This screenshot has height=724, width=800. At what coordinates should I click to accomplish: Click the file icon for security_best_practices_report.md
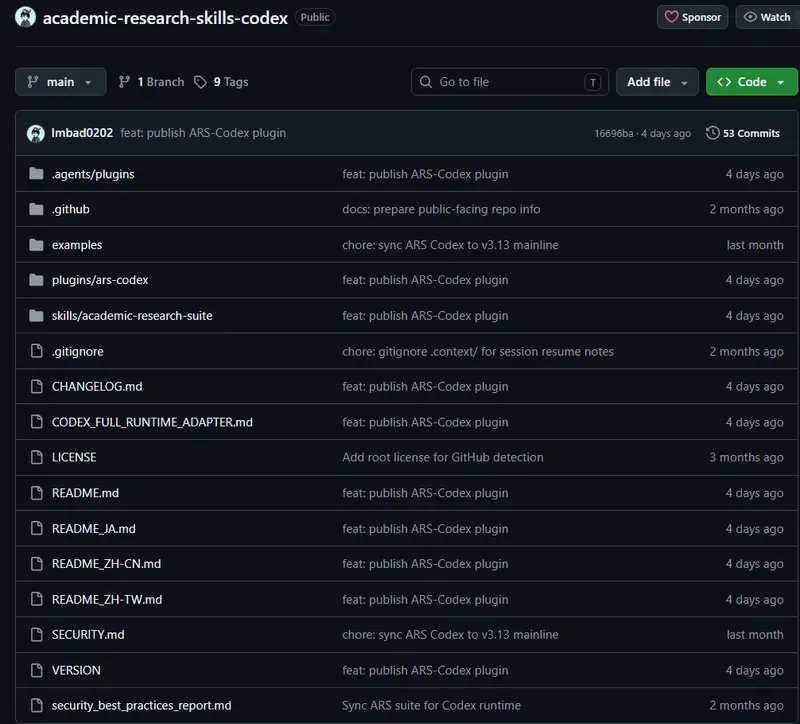(37, 705)
